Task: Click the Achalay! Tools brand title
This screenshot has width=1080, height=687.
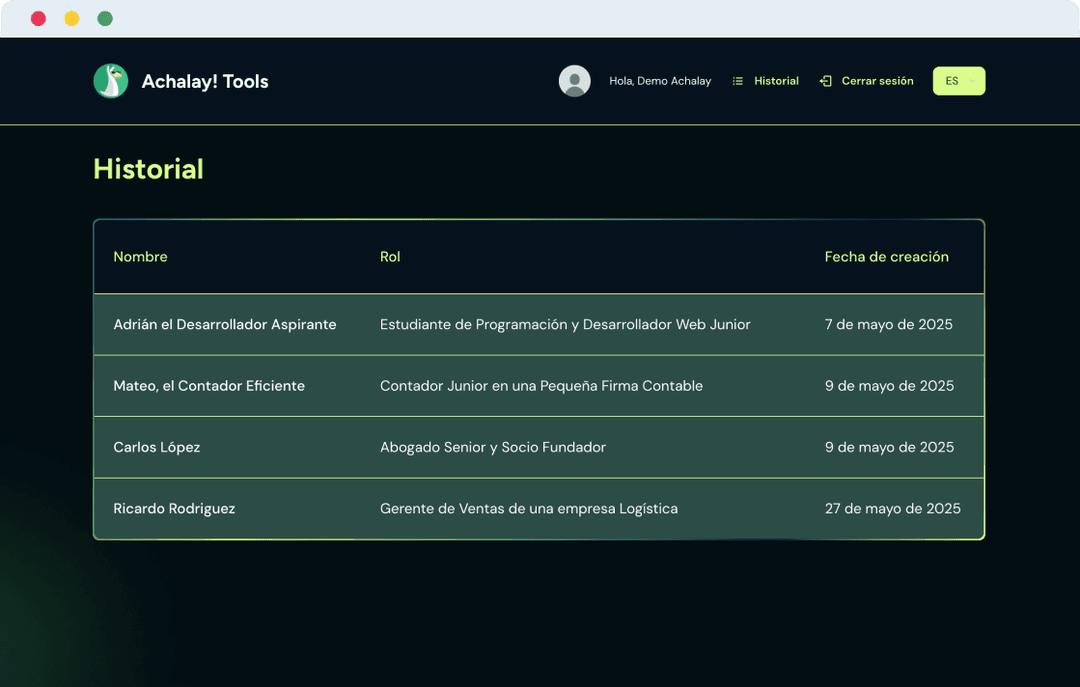Action: pos(205,81)
